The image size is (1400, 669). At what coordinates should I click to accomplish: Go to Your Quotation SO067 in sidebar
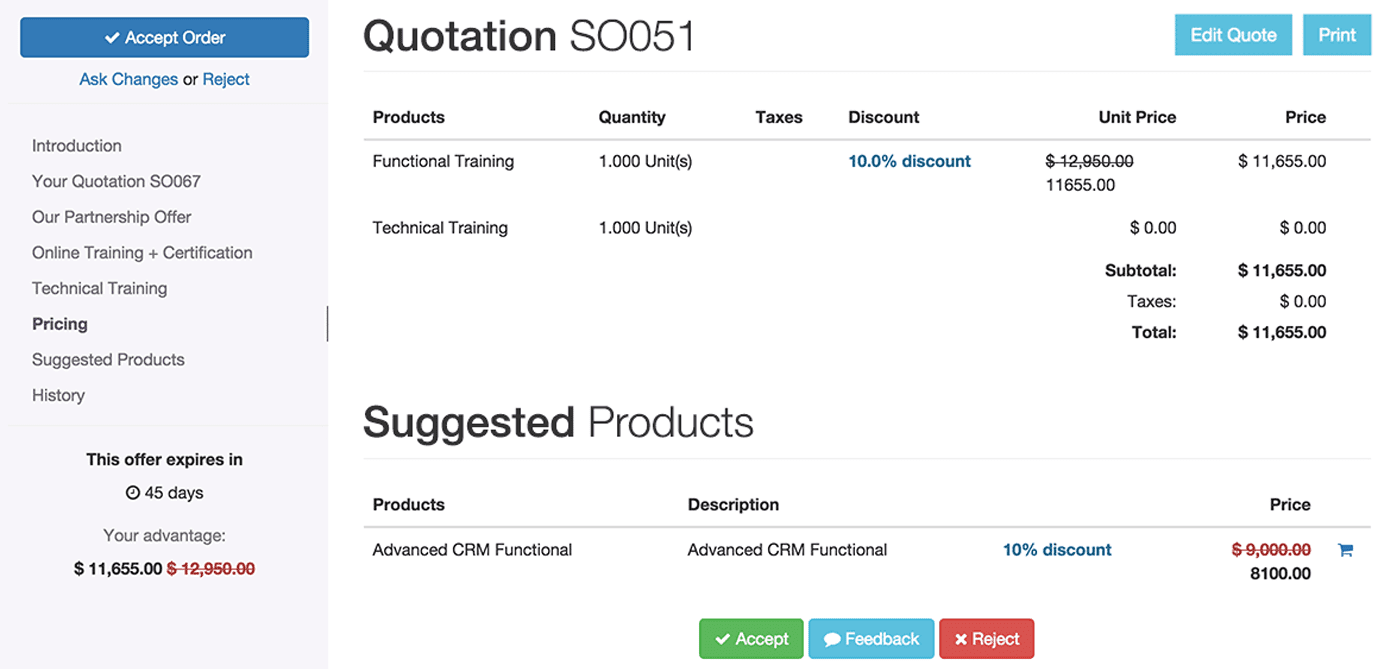point(116,181)
